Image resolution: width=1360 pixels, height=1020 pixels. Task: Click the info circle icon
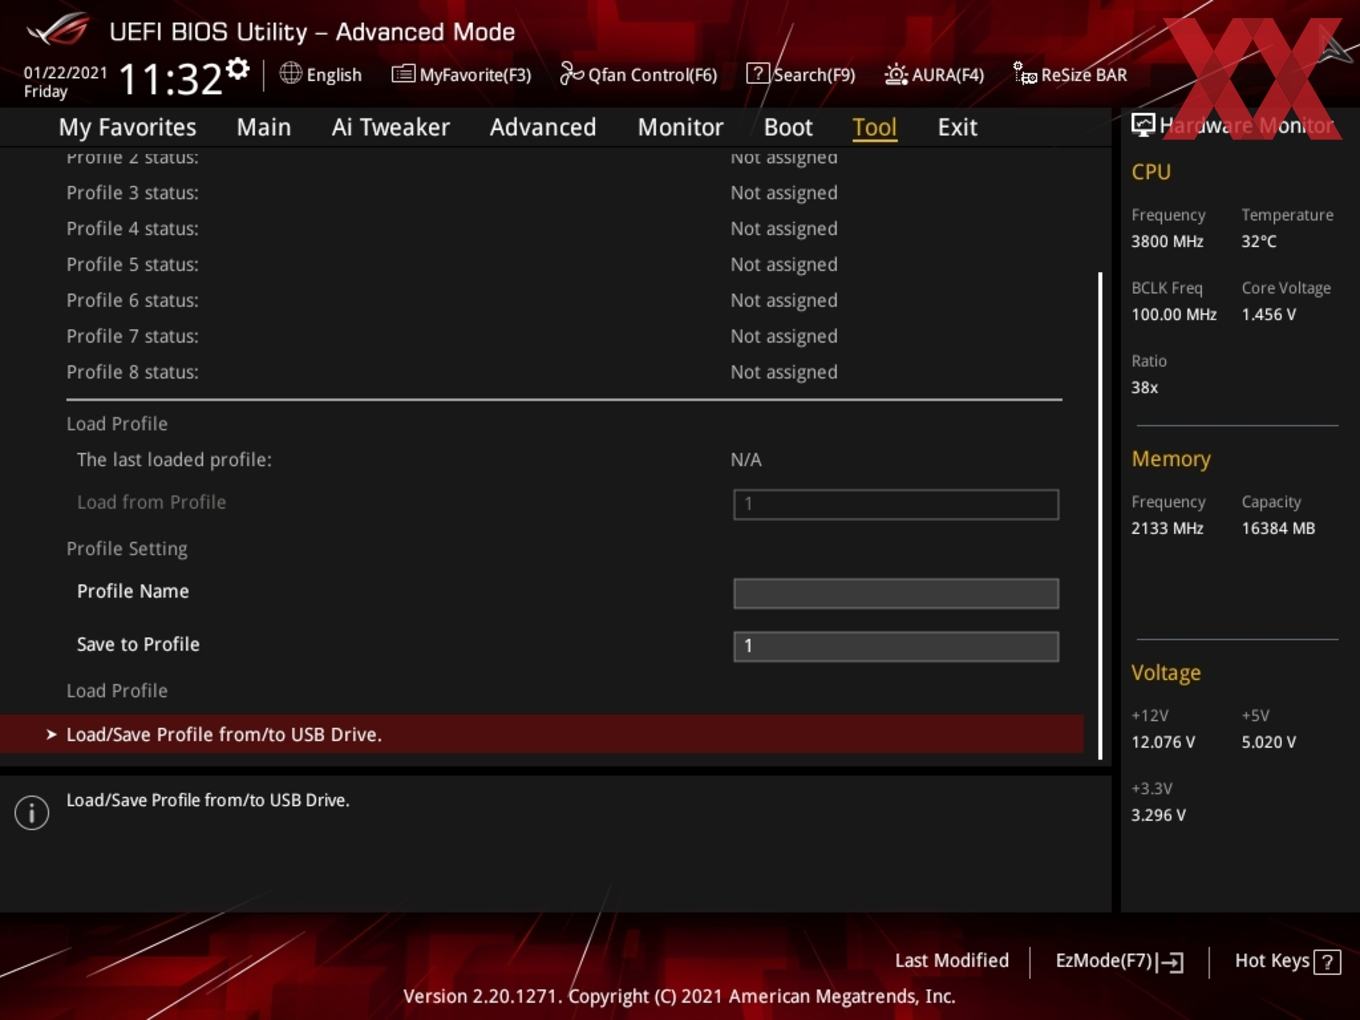coord(32,812)
